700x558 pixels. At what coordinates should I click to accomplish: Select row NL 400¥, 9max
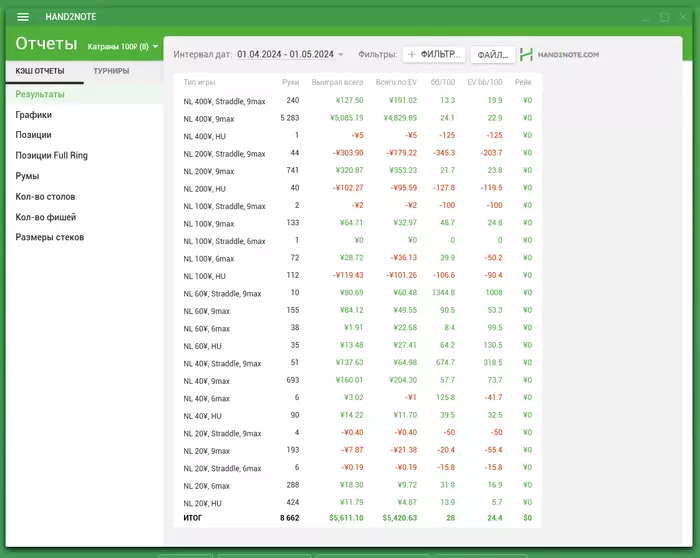(358, 118)
